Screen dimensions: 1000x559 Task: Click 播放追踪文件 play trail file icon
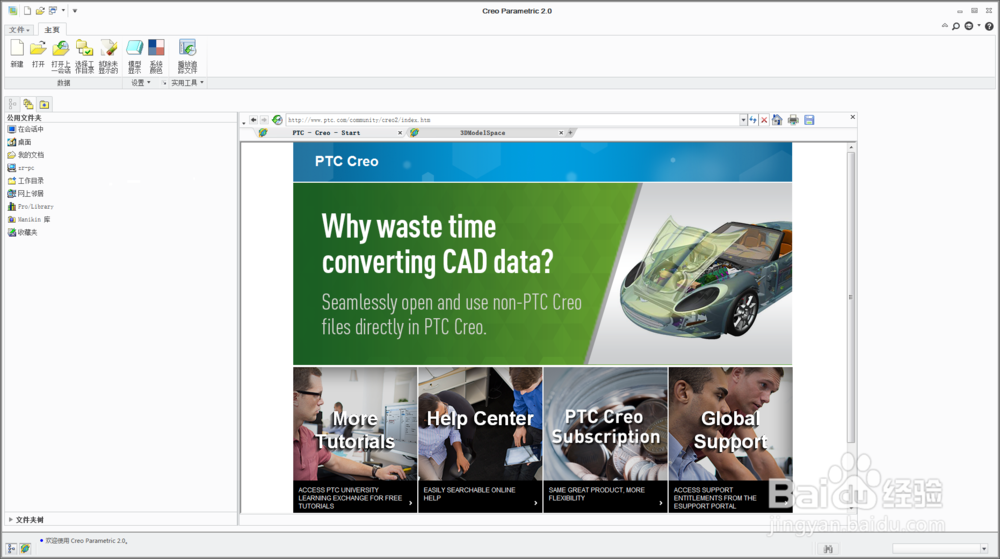click(x=188, y=57)
